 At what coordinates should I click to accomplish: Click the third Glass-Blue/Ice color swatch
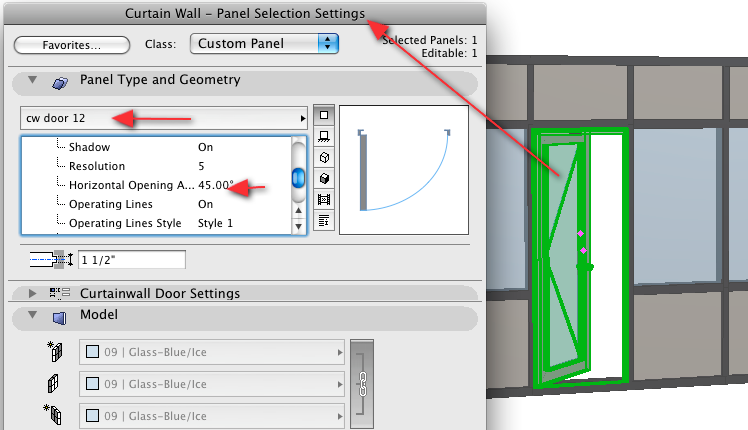[92, 415]
